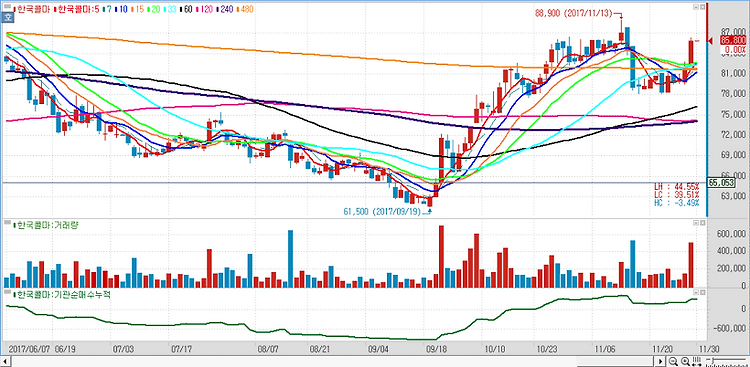750x367 pixels.
Task: Select the 한국콜마:5 moving average legend
Action: pos(78,8)
